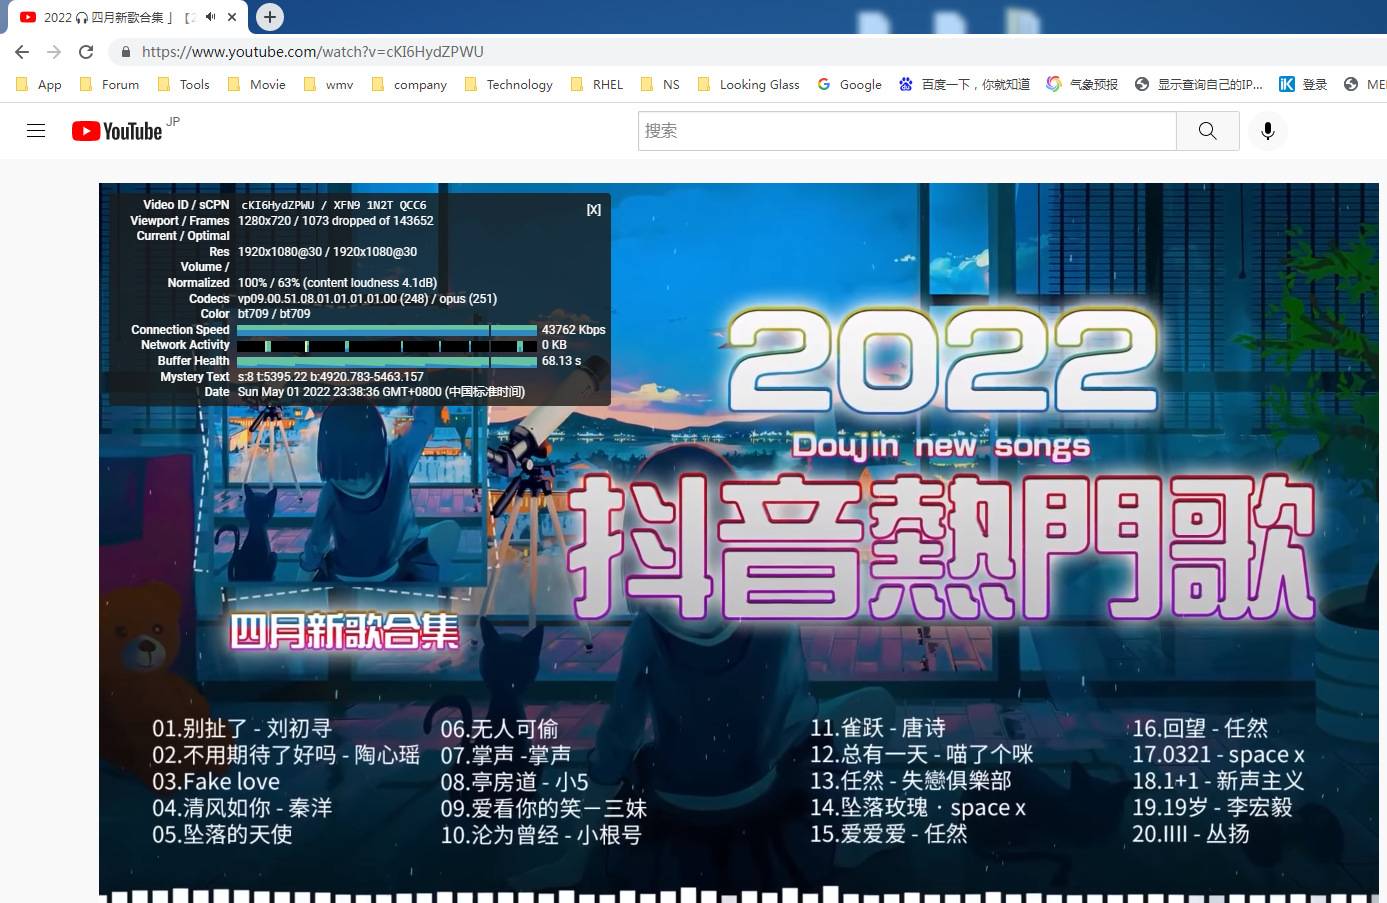Open the Google bookmark
The image size is (1387, 903).
pyautogui.click(x=850, y=85)
